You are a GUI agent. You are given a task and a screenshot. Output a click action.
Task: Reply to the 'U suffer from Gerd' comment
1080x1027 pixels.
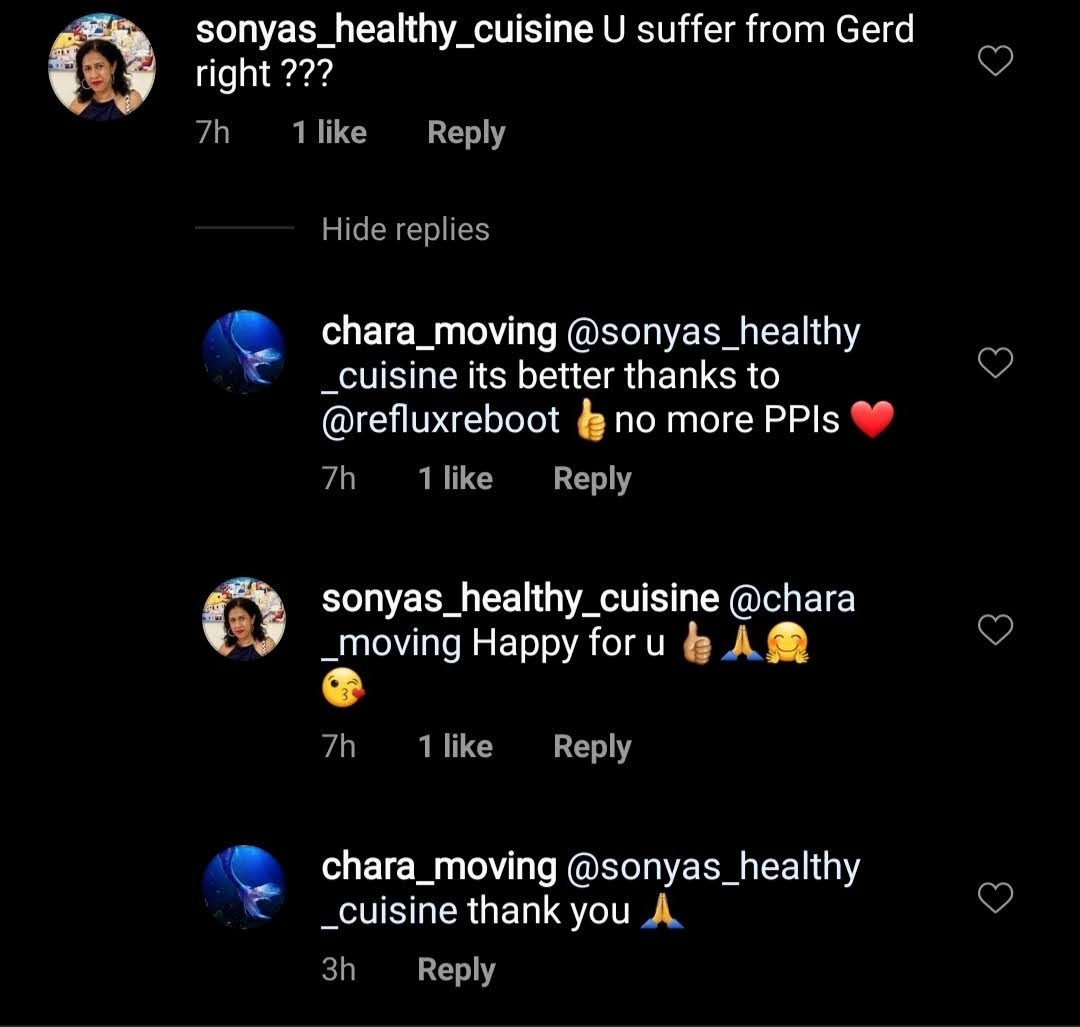coord(466,133)
